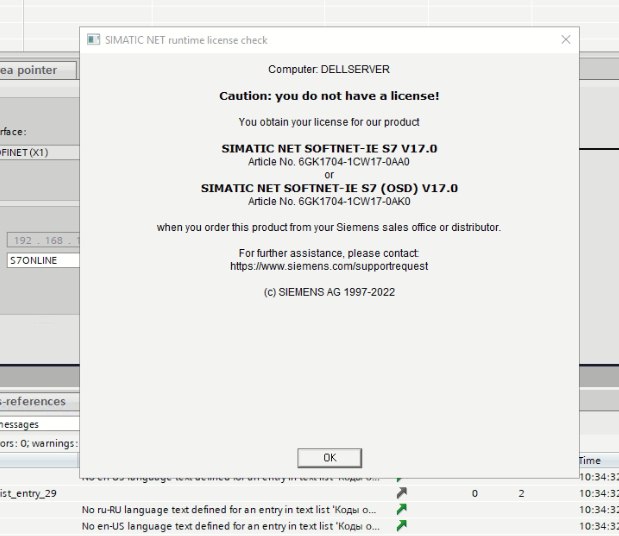Select the bottom 'No en-US language text' message
The height and width of the screenshot is (536, 619).
point(231,526)
